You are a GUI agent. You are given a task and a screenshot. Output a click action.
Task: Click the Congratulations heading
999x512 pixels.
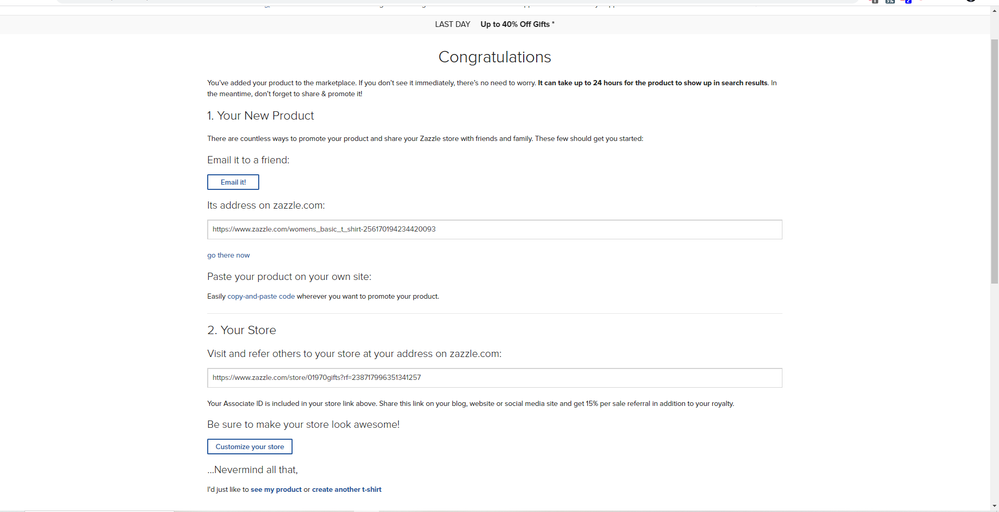(494, 57)
